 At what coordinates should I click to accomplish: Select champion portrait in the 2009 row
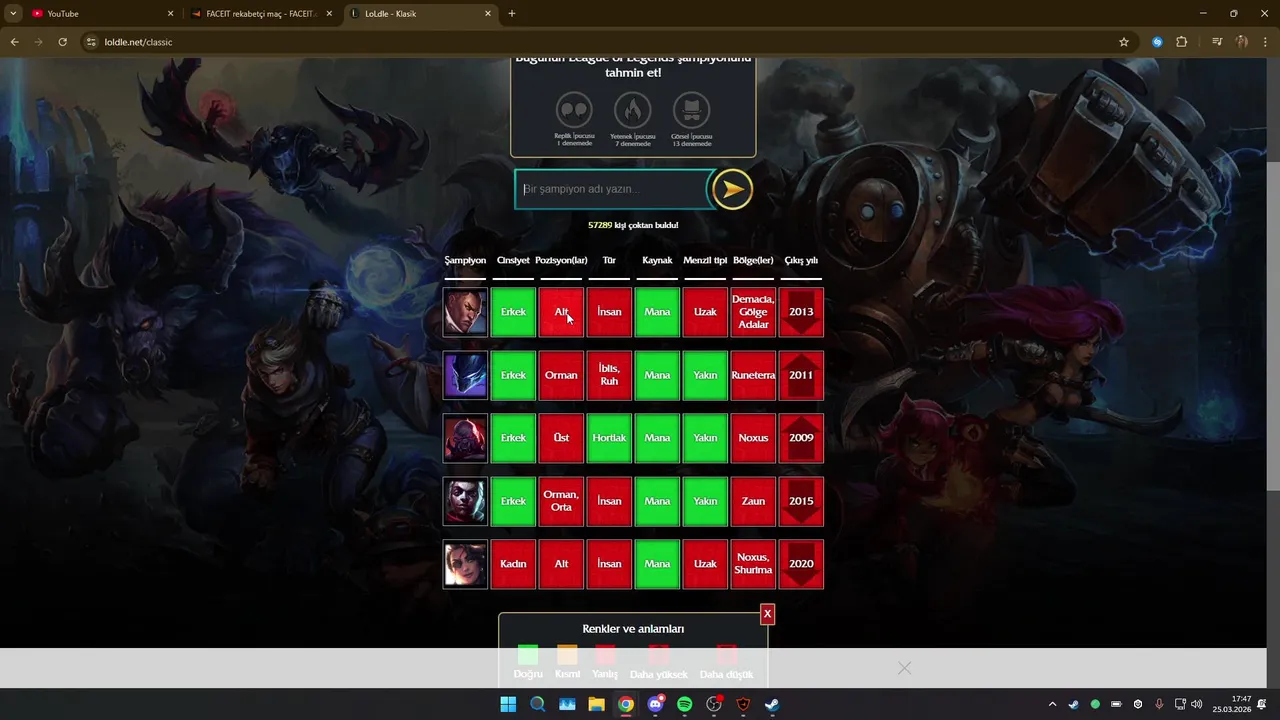pyautogui.click(x=465, y=438)
